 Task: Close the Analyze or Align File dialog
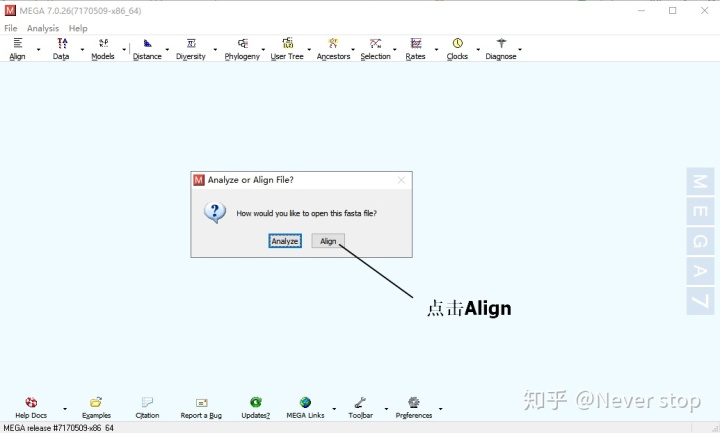401,180
